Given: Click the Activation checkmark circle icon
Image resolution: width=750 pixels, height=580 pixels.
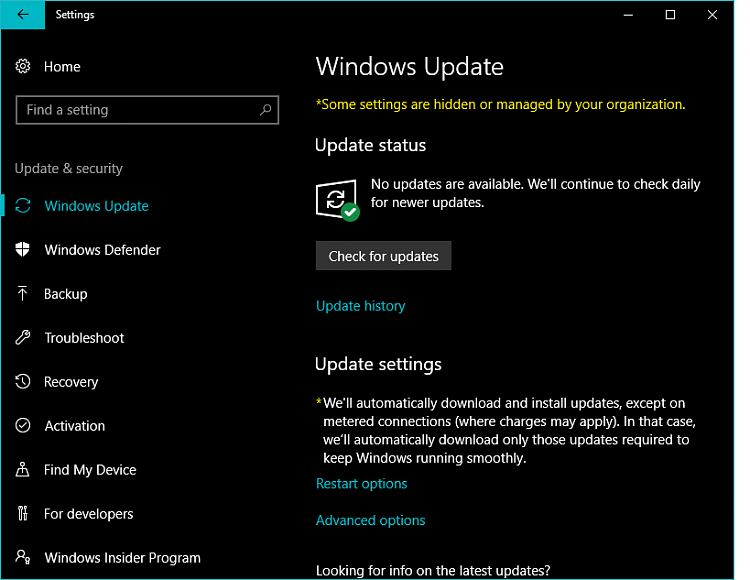Looking at the screenshot, I should point(22,426).
